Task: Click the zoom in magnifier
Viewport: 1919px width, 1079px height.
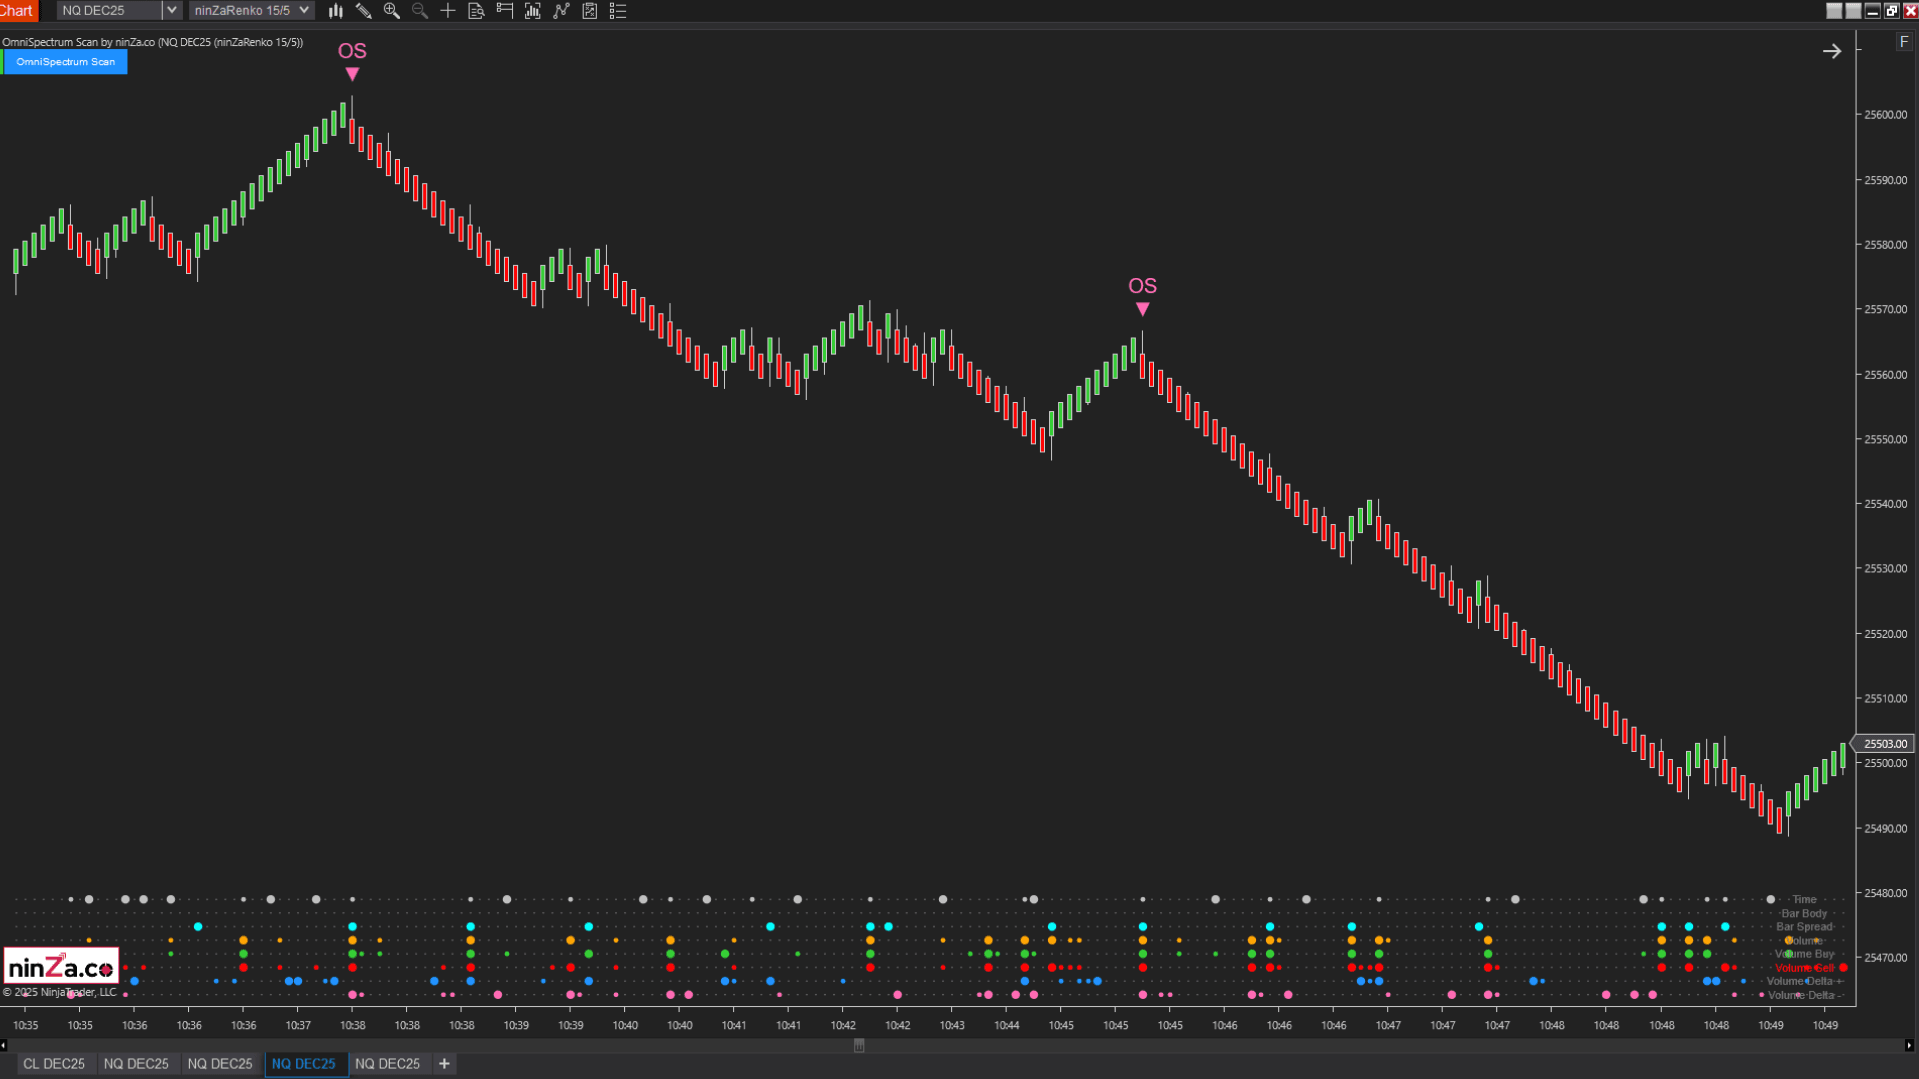Action: tap(392, 11)
